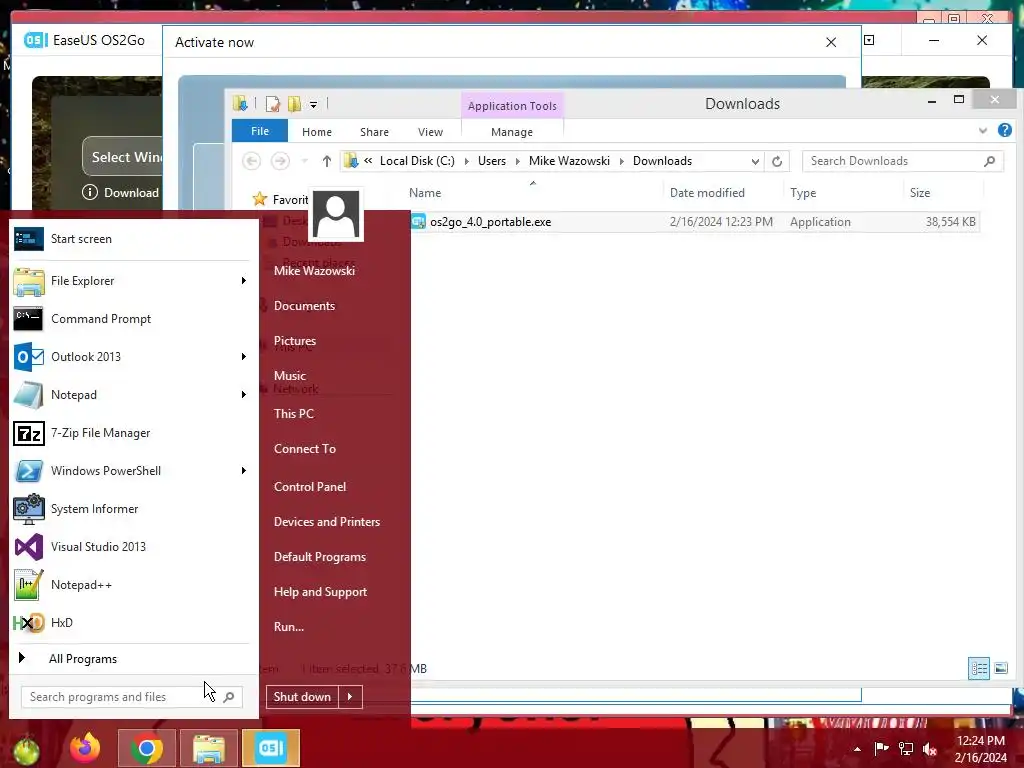
Task: Open Action Center flag in tray
Action: coord(882,748)
